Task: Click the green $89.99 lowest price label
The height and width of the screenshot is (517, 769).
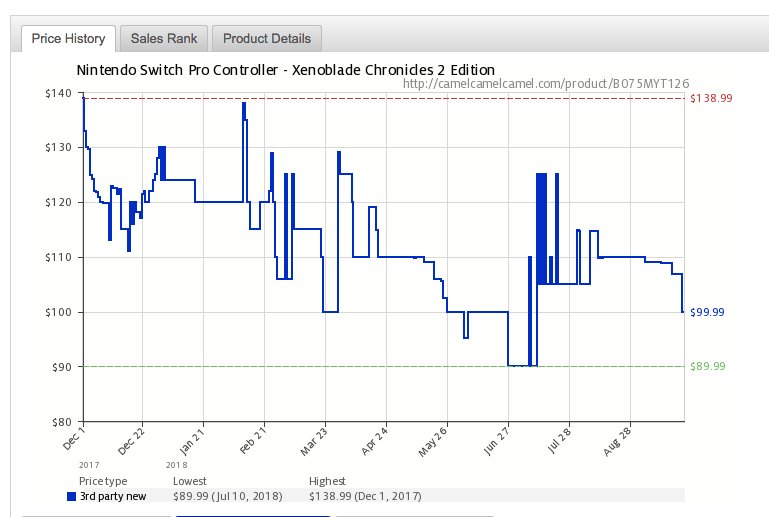Action: pos(708,366)
